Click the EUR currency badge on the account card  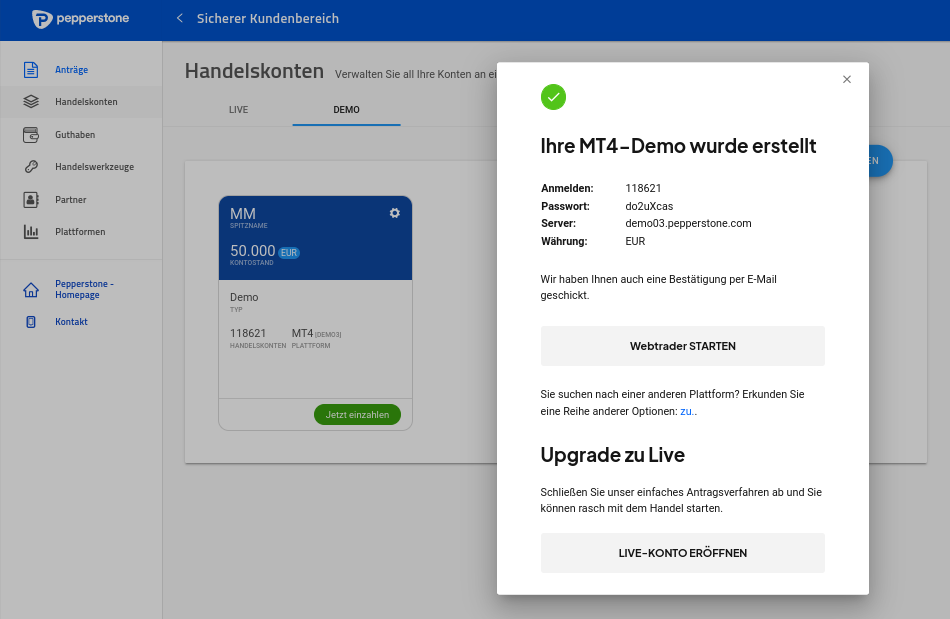[289, 253]
